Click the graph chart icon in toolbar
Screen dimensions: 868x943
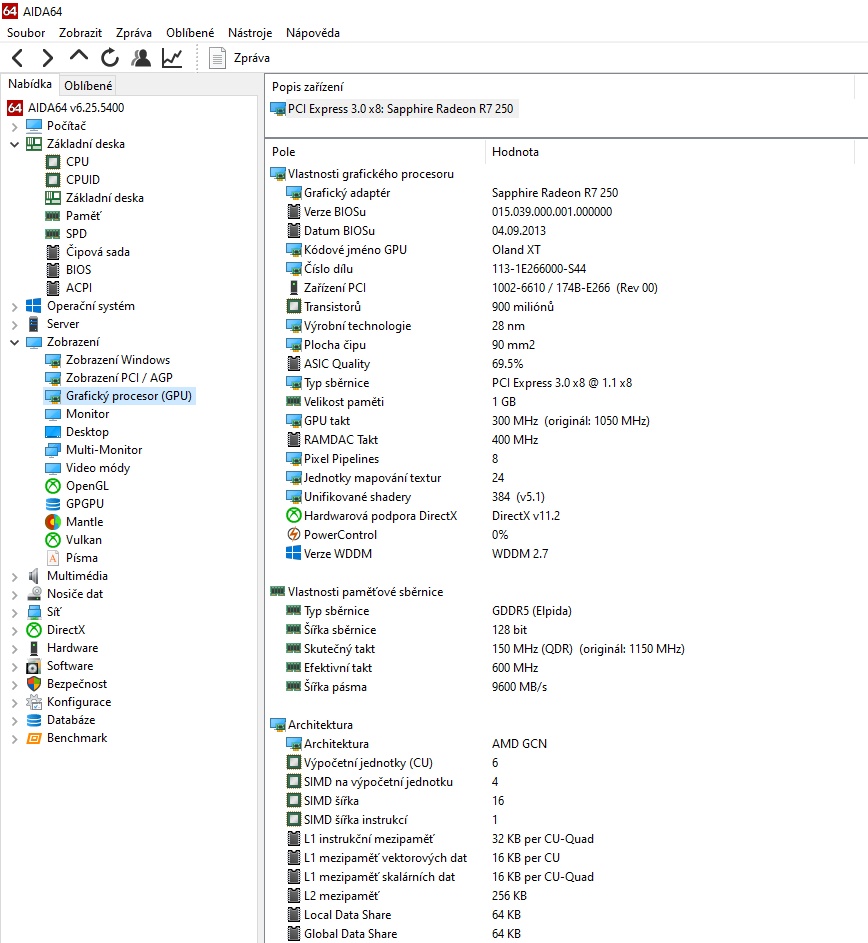coord(172,58)
